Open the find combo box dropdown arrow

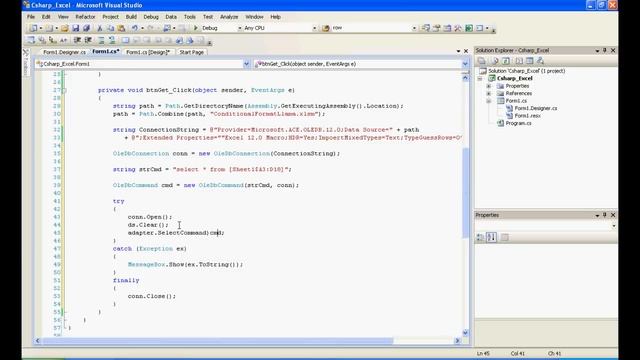click(x=414, y=28)
